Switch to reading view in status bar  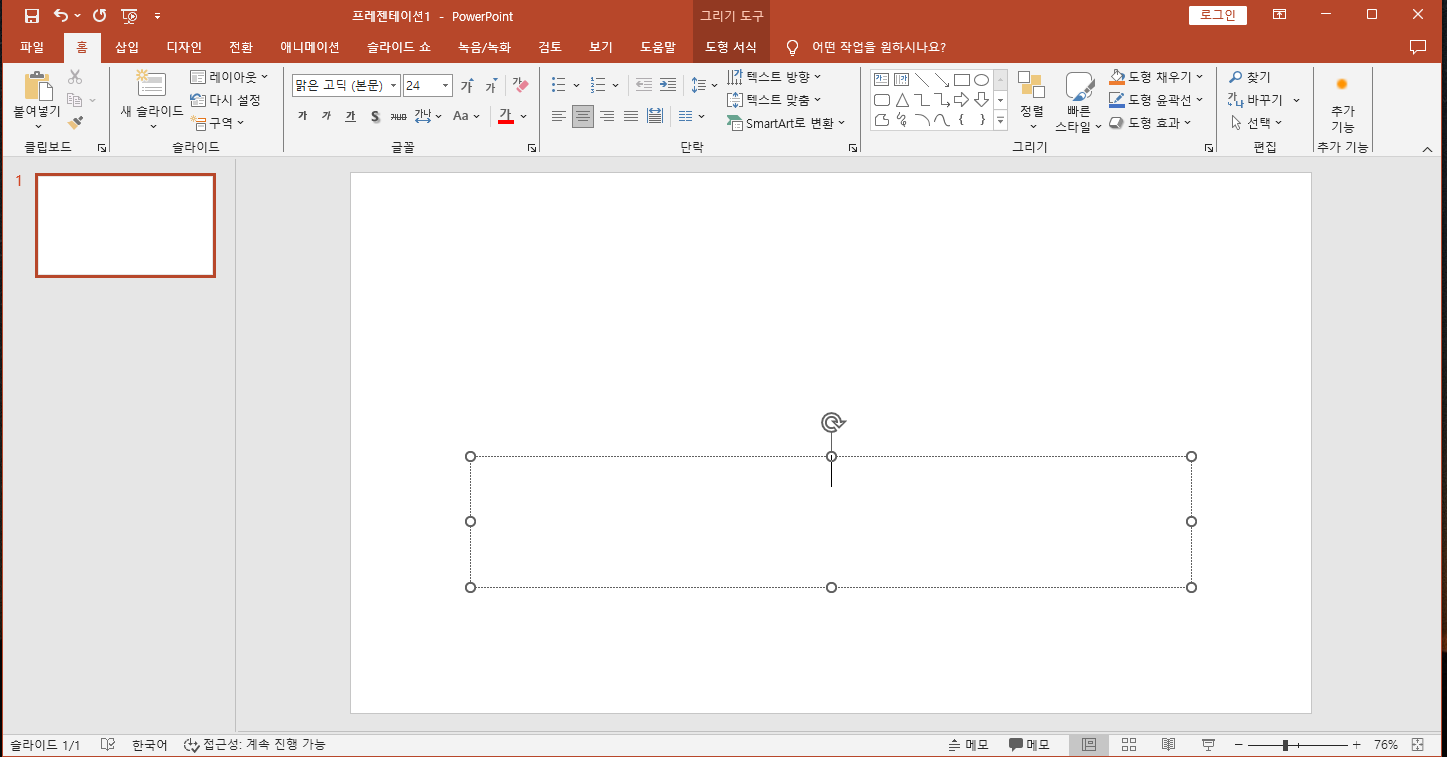(1168, 745)
